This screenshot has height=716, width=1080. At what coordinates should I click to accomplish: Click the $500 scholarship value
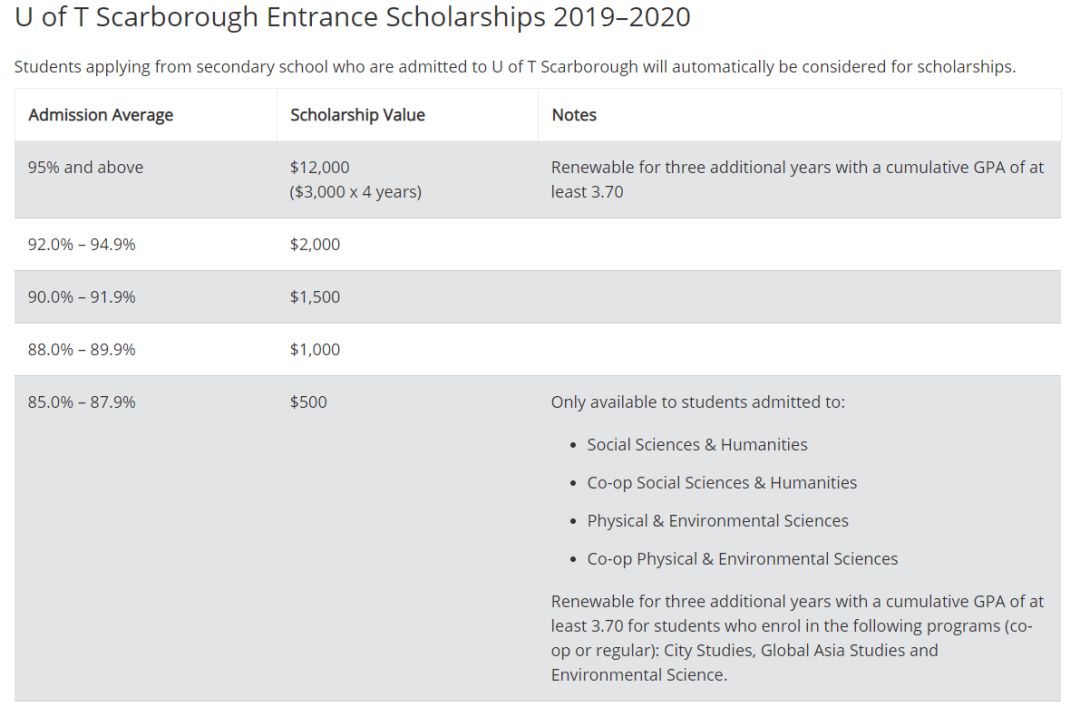(308, 402)
